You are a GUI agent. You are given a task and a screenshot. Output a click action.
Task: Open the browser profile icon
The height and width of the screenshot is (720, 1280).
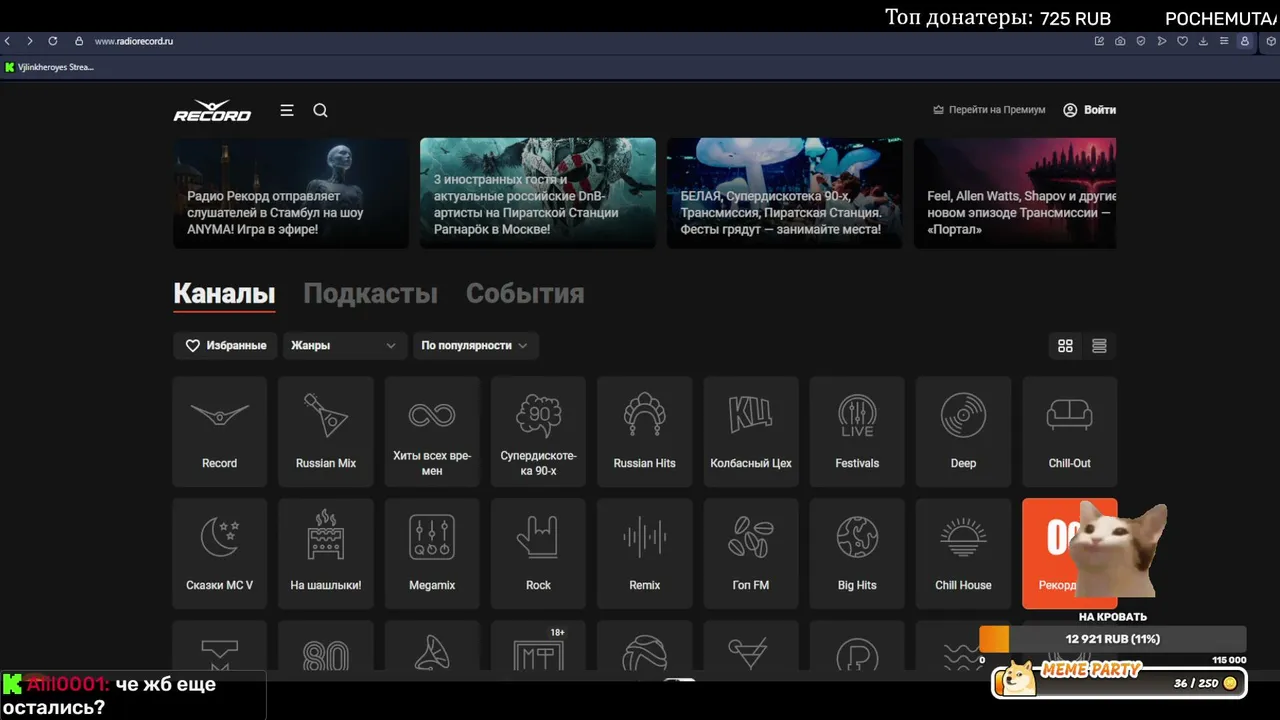pyautogui.click(x=1245, y=41)
